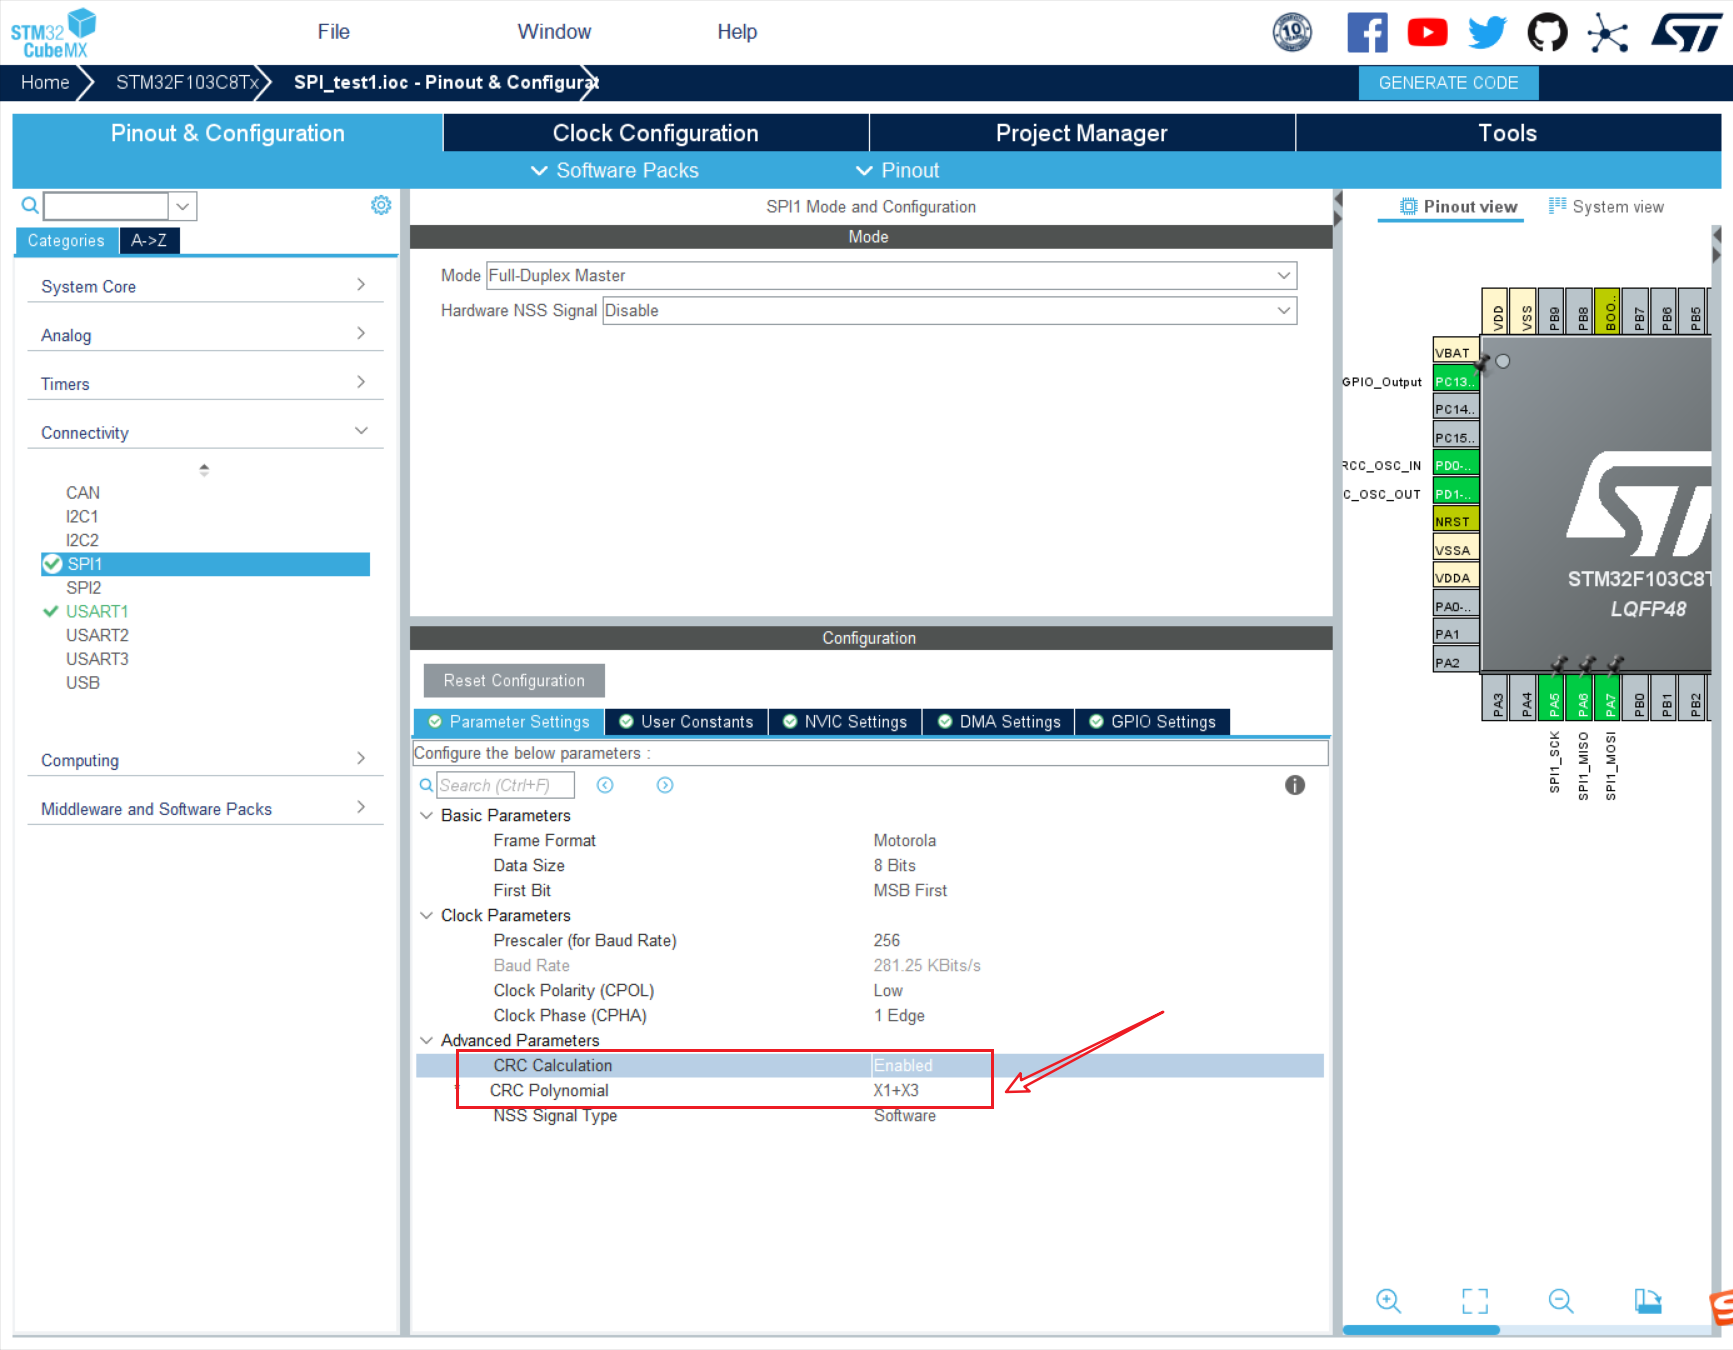This screenshot has height=1350, width=1733.
Task: Select the PA7 SPI1_MOSI pin
Action: point(1610,697)
